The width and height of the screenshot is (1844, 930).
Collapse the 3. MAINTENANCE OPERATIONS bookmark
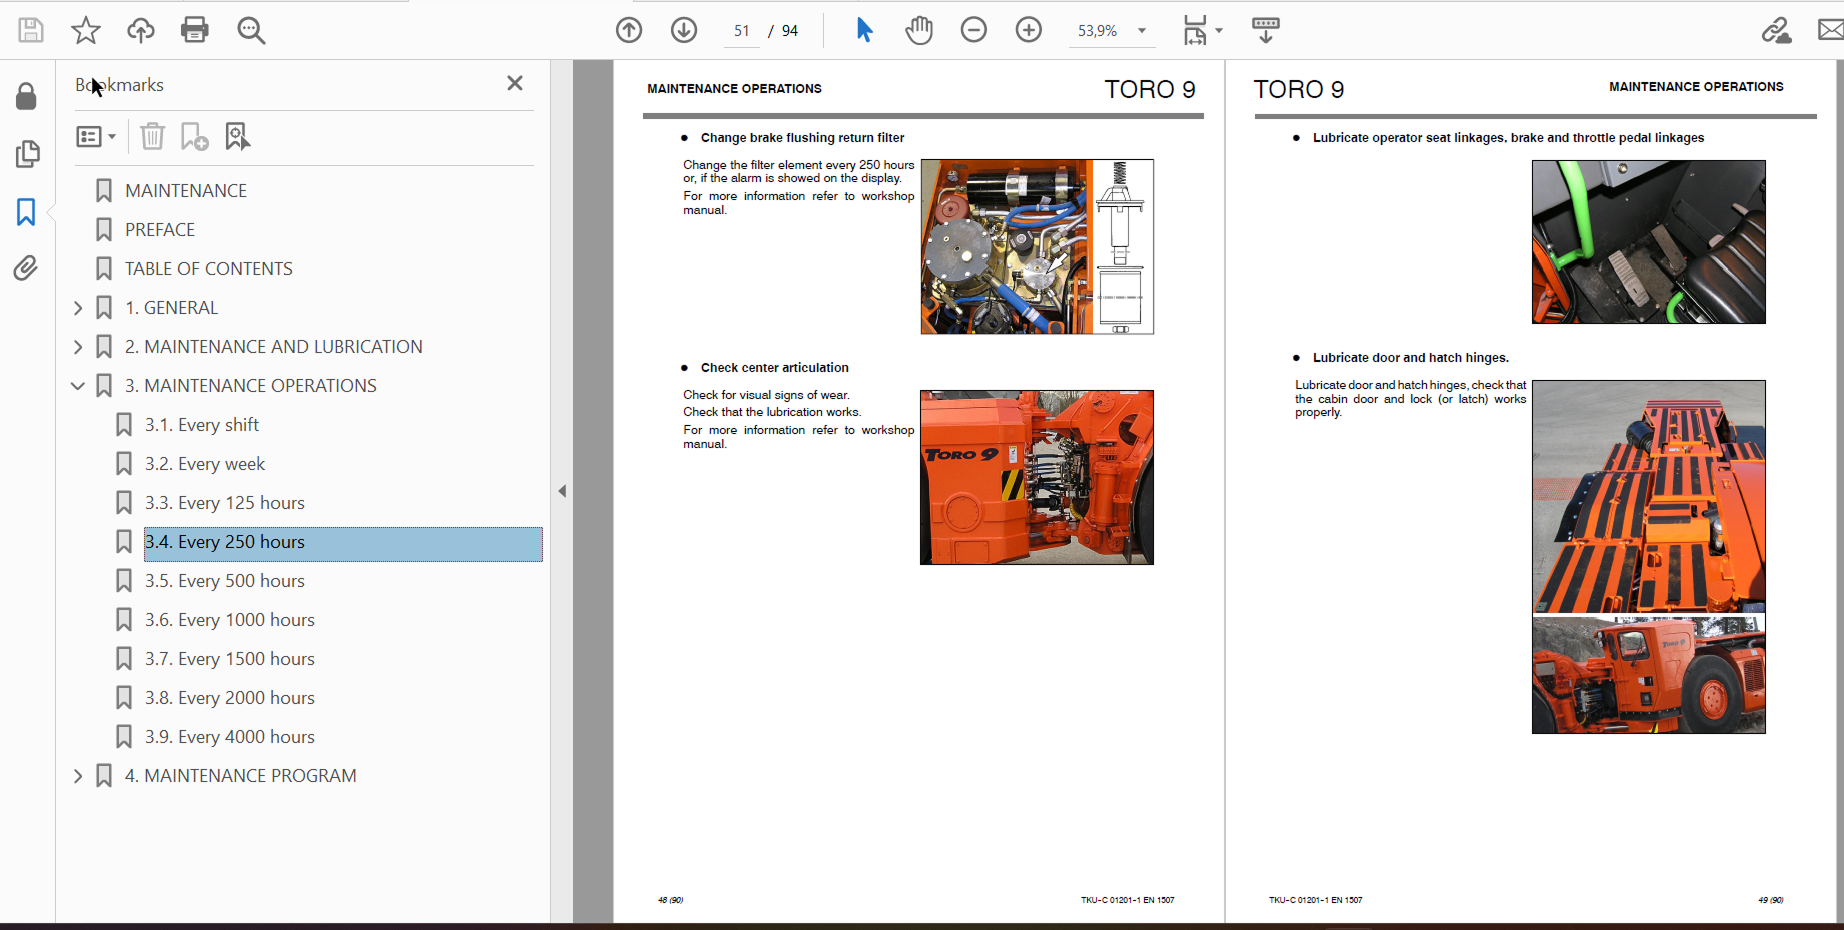pos(78,386)
